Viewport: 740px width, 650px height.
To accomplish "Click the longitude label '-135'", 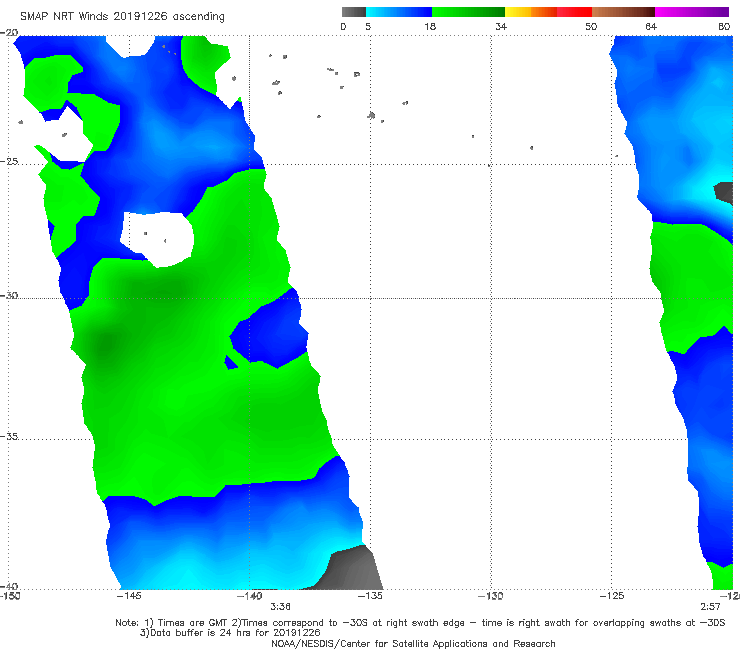I will (x=370, y=596).
